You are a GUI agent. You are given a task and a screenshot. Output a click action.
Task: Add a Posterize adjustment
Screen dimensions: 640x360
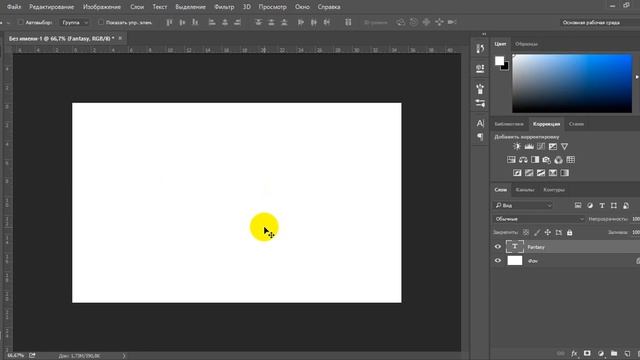[529, 173]
